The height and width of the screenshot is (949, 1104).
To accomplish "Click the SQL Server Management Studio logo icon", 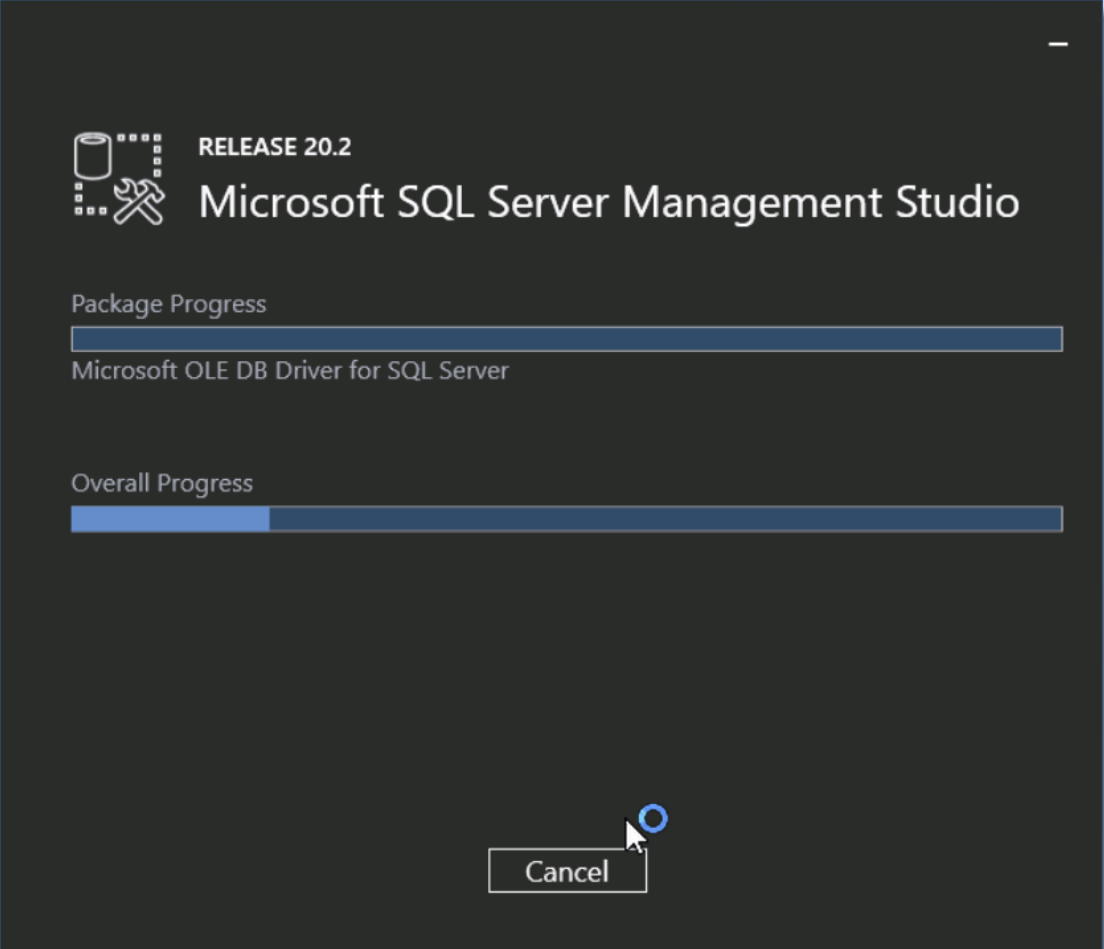I will click(x=119, y=179).
